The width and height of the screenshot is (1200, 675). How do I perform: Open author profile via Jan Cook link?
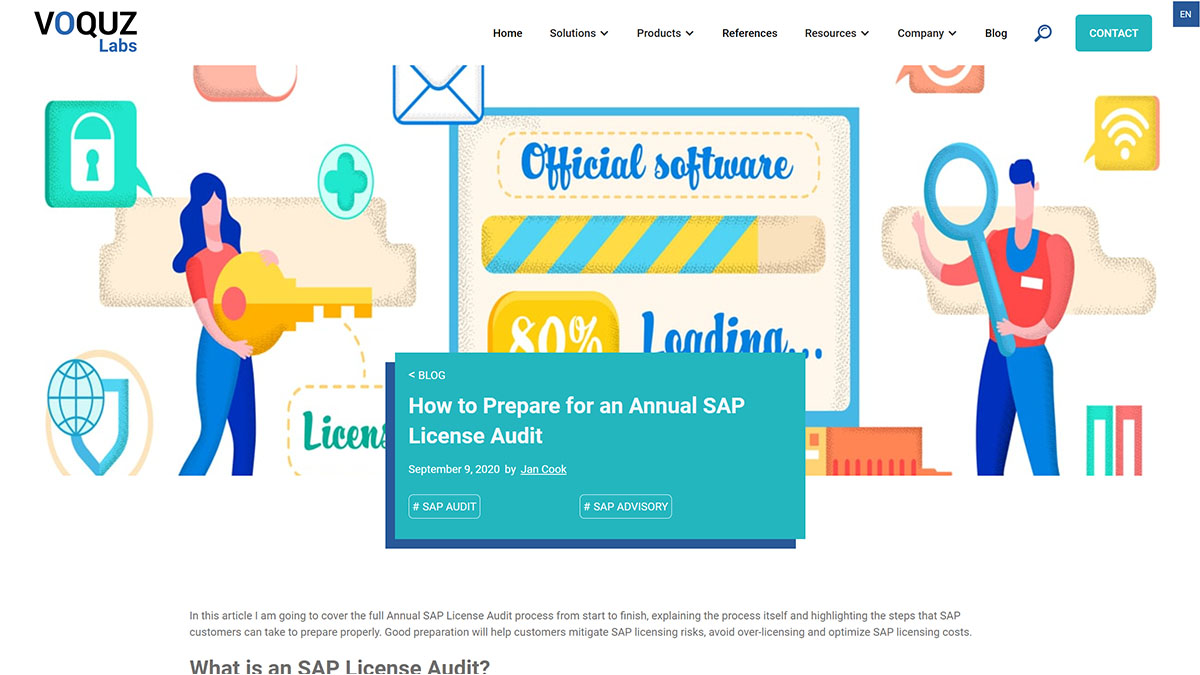[543, 468]
